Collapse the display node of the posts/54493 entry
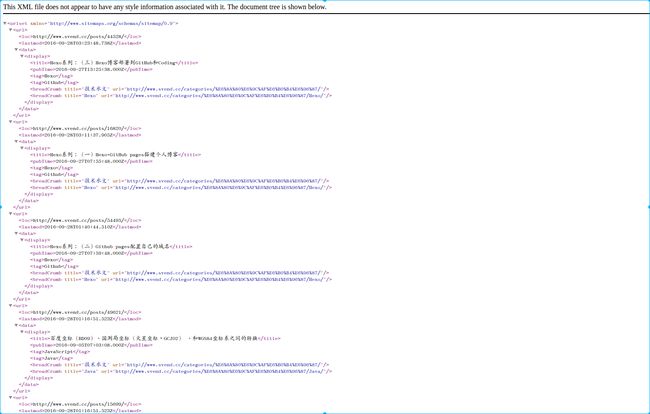Screen dimensions: 650x414 [x=22, y=240]
